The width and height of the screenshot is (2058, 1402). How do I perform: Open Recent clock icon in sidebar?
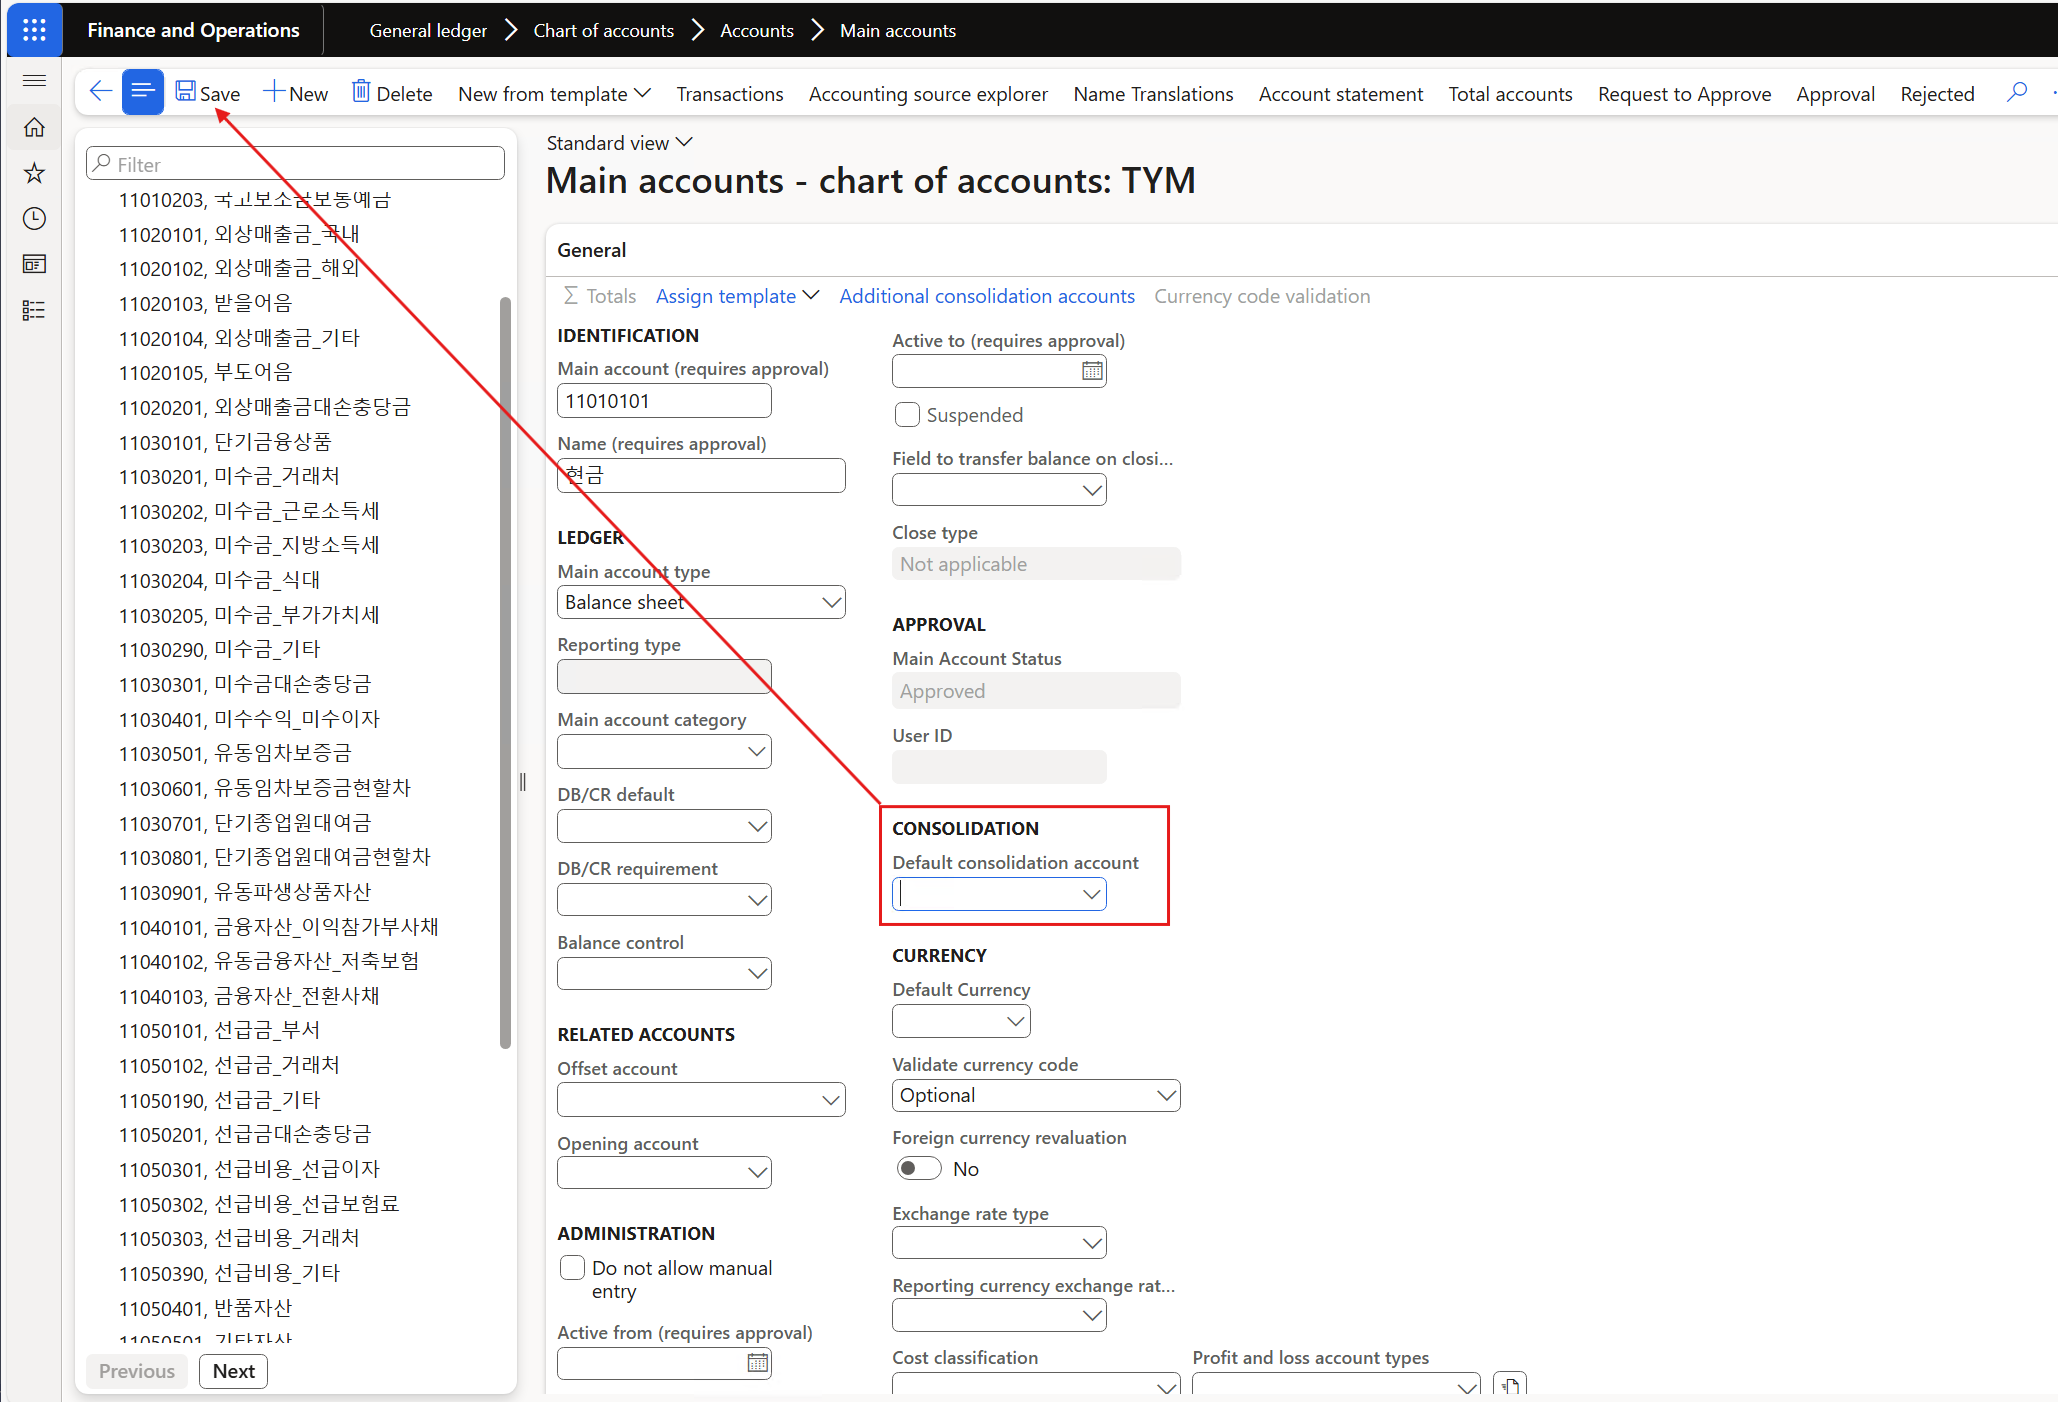pos(34,218)
